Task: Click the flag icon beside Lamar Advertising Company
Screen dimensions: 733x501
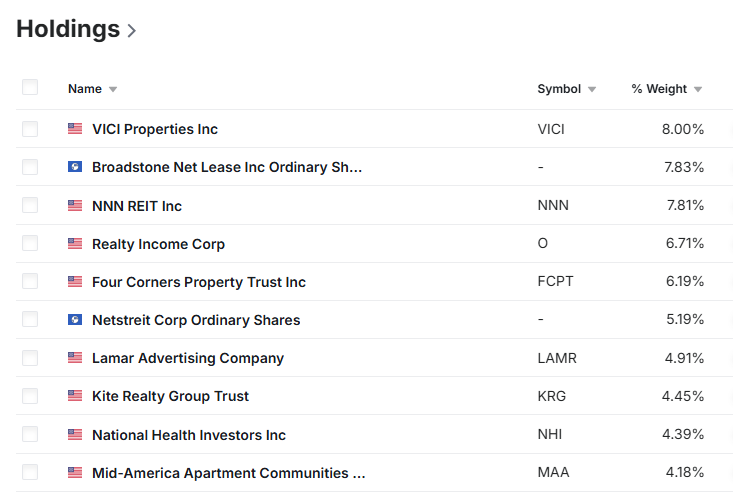Action: [75, 358]
